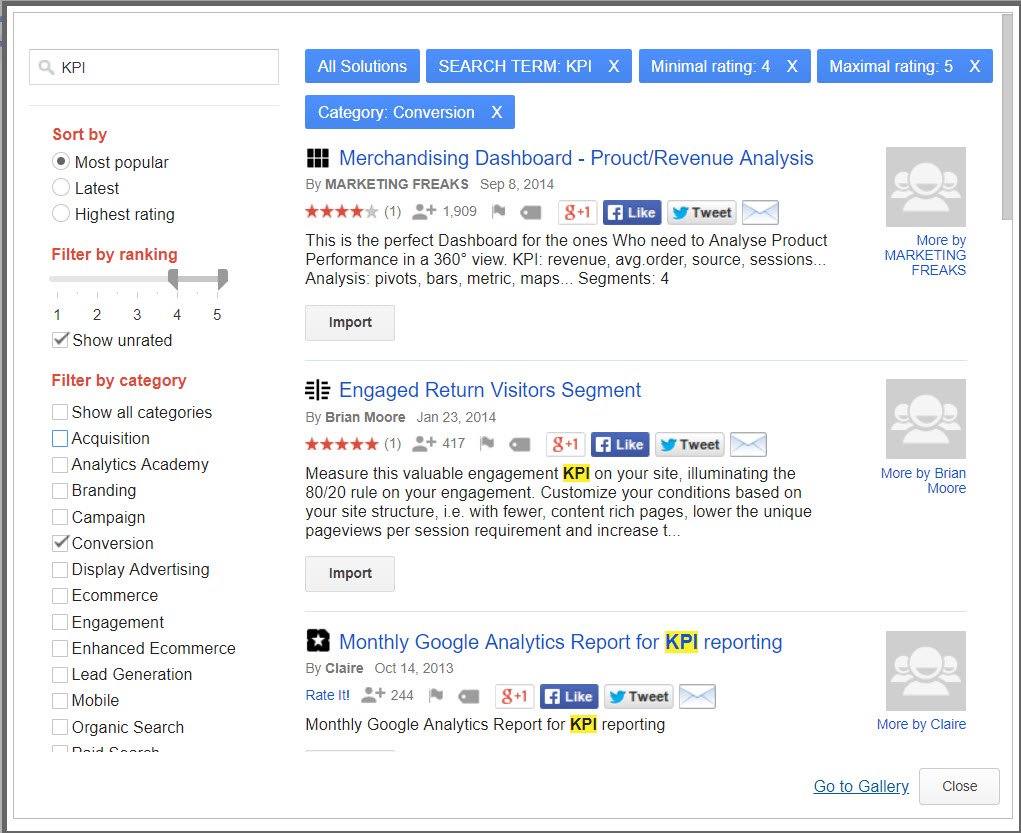The width and height of the screenshot is (1021, 833).
Task: Follow the Go to Gallery link
Action: tap(861, 786)
